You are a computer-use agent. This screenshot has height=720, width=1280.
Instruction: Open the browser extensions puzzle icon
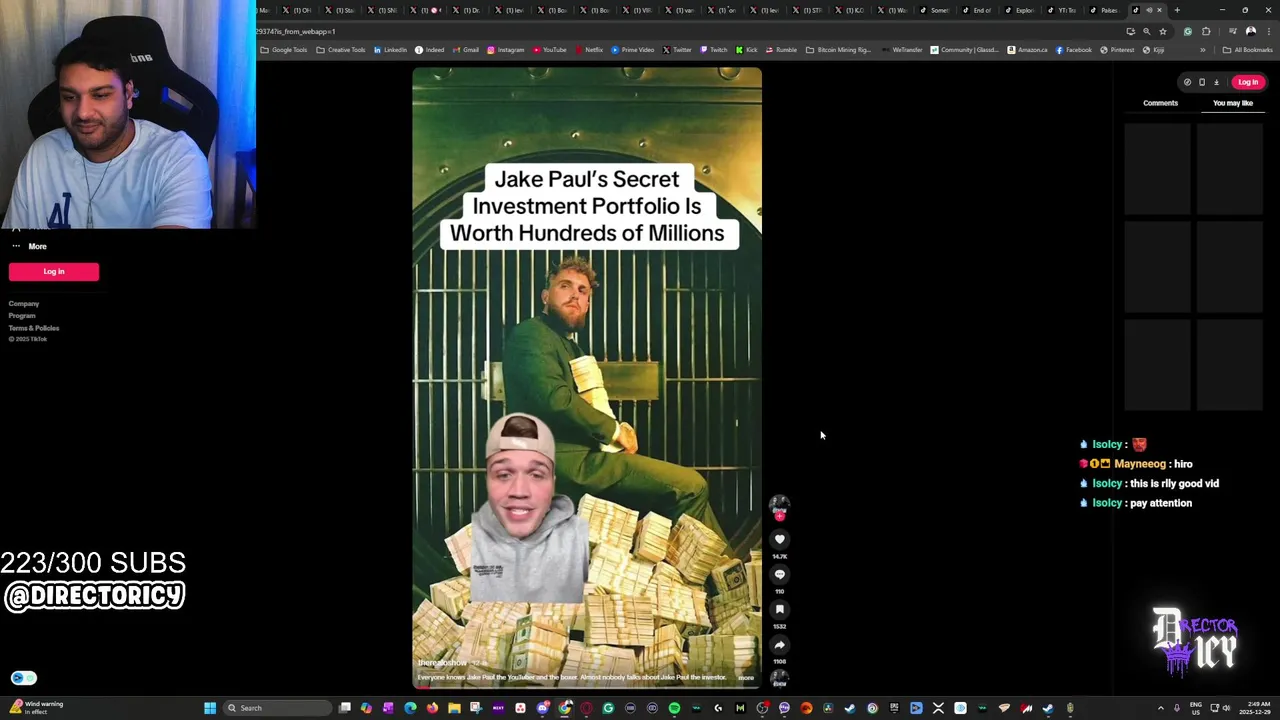(x=1206, y=31)
